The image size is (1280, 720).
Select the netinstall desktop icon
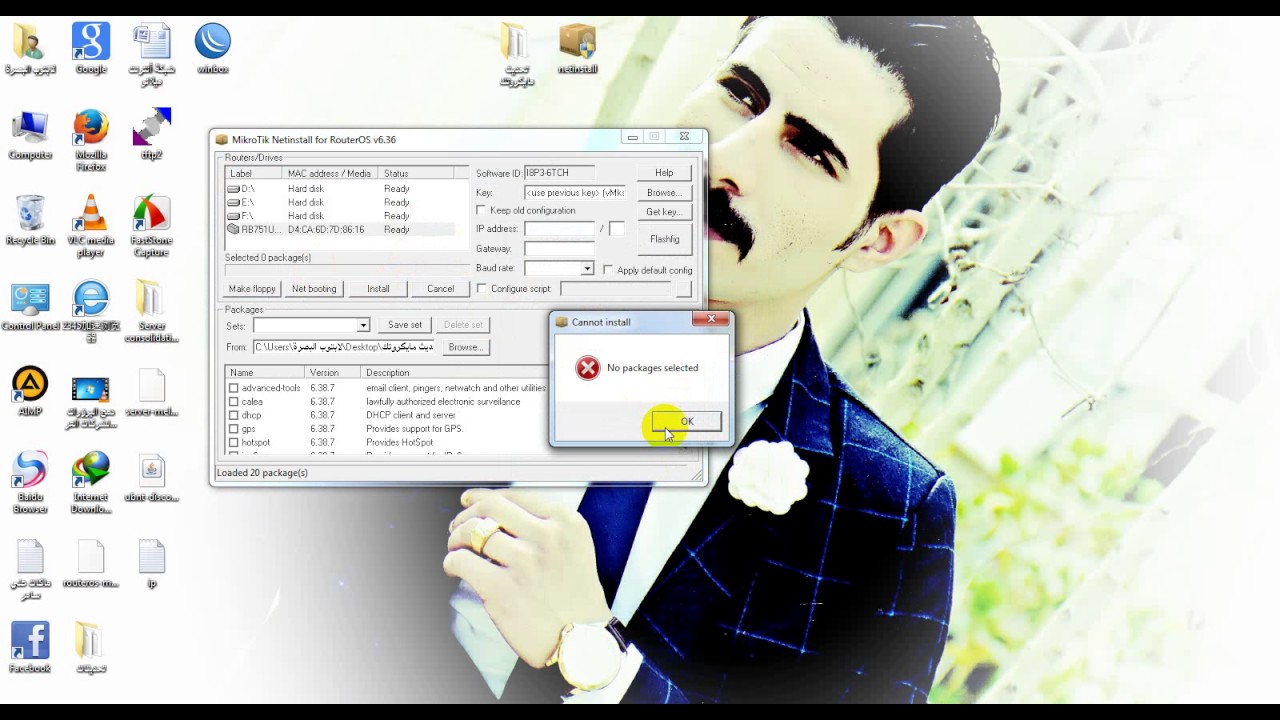[x=578, y=50]
